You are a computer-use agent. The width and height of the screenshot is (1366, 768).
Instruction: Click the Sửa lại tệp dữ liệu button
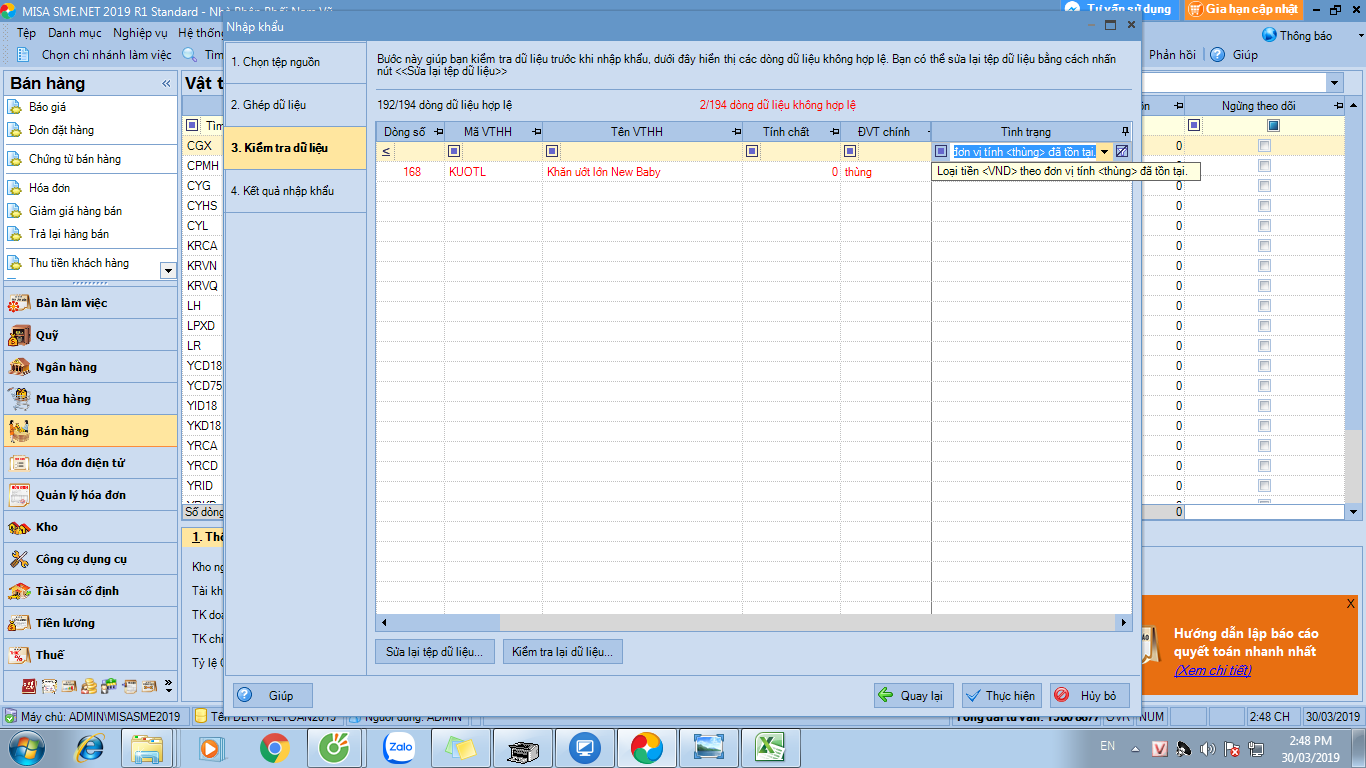[435, 652]
